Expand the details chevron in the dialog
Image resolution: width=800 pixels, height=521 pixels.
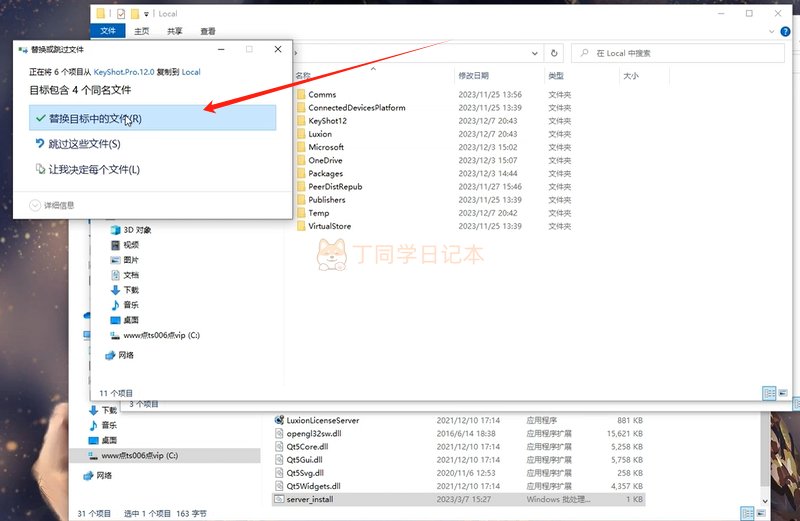35,205
